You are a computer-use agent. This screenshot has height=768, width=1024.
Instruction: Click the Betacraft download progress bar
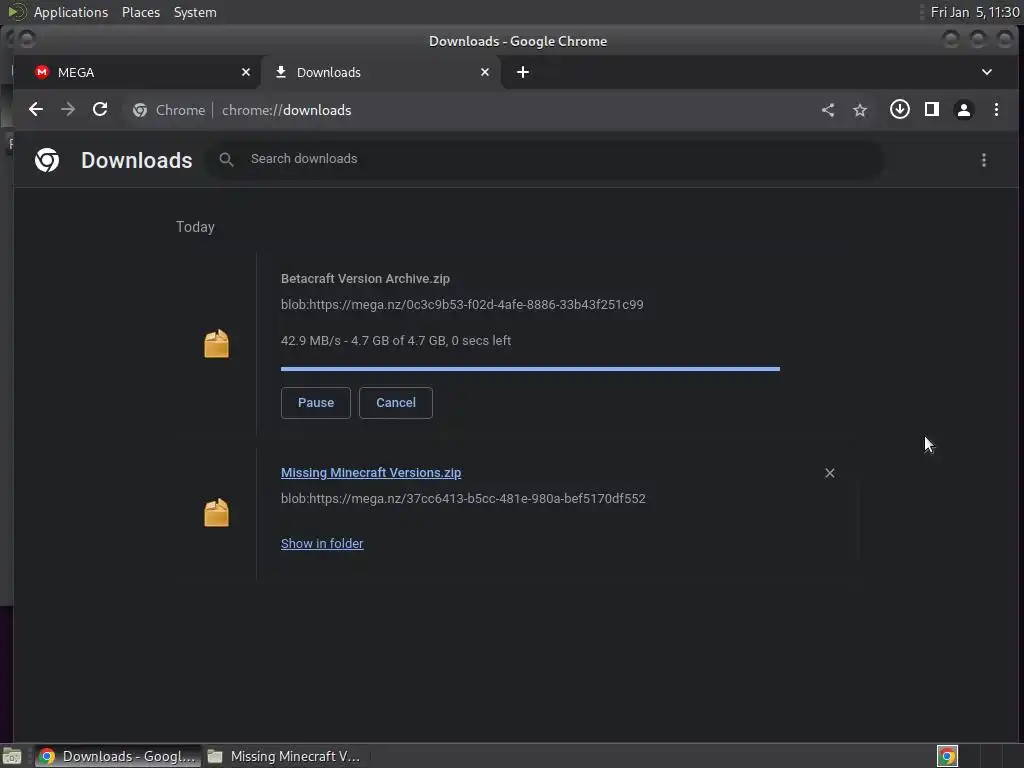point(530,369)
